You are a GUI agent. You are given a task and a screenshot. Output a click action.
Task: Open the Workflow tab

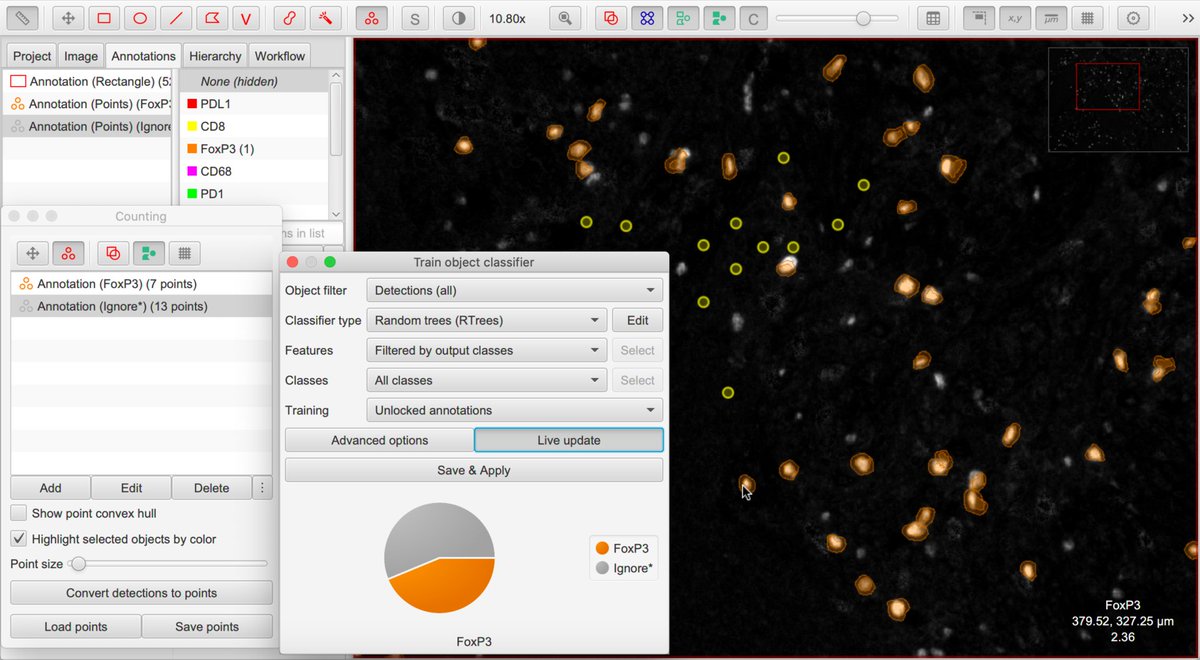[279, 55]
